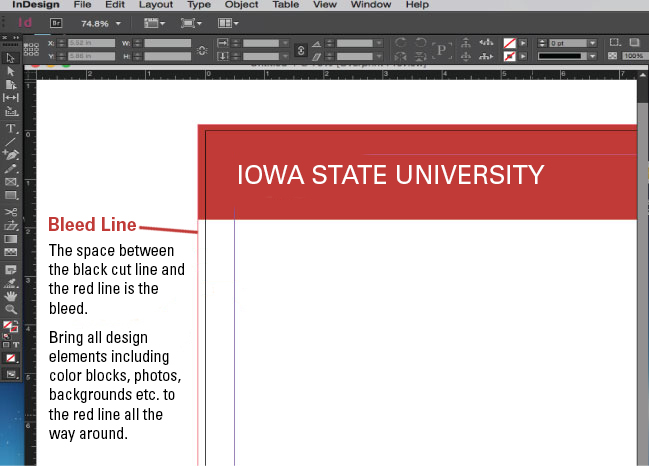Viewport: 649px width, 466px height.
Task: Open the Window menu
Action: tap(371, 5)
